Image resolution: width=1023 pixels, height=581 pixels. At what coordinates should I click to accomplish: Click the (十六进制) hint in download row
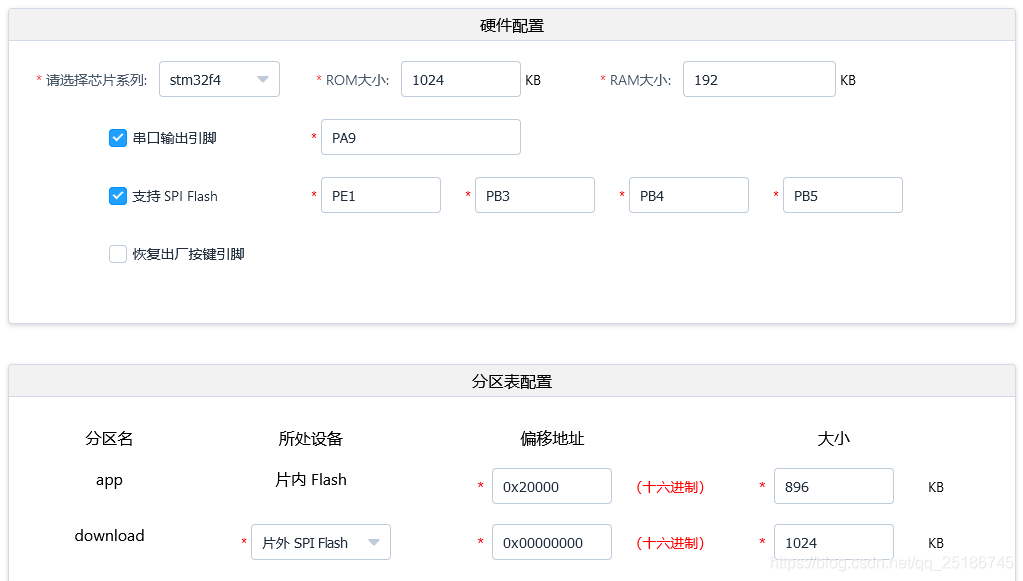coord(670,543)
